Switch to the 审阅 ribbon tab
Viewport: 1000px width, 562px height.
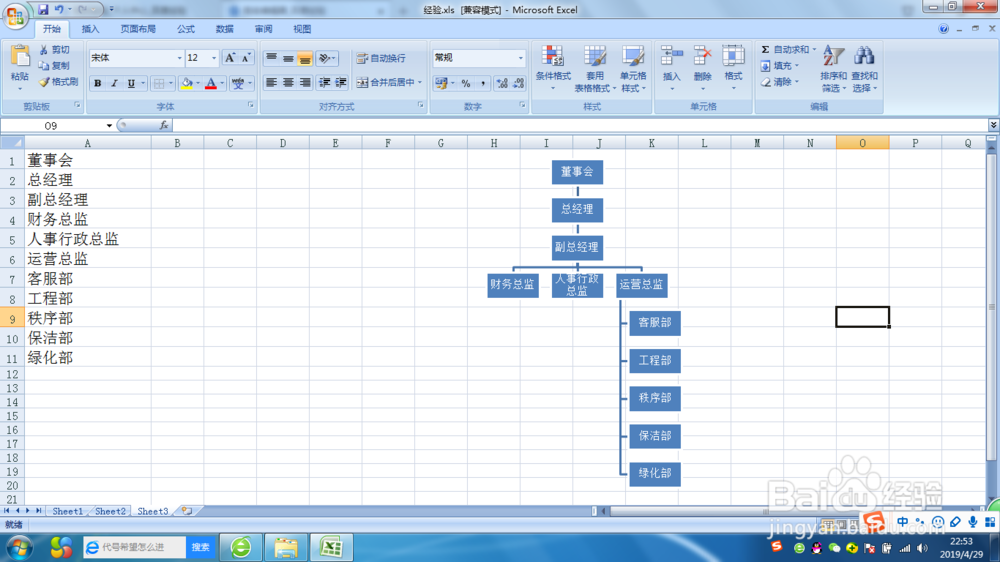[x=263, y=29]
